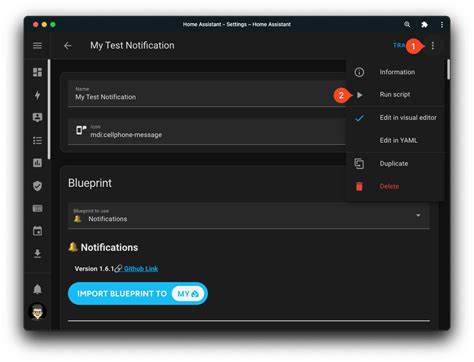
Task: Click the macOS yellow minimize button
Action: [44, 24]
